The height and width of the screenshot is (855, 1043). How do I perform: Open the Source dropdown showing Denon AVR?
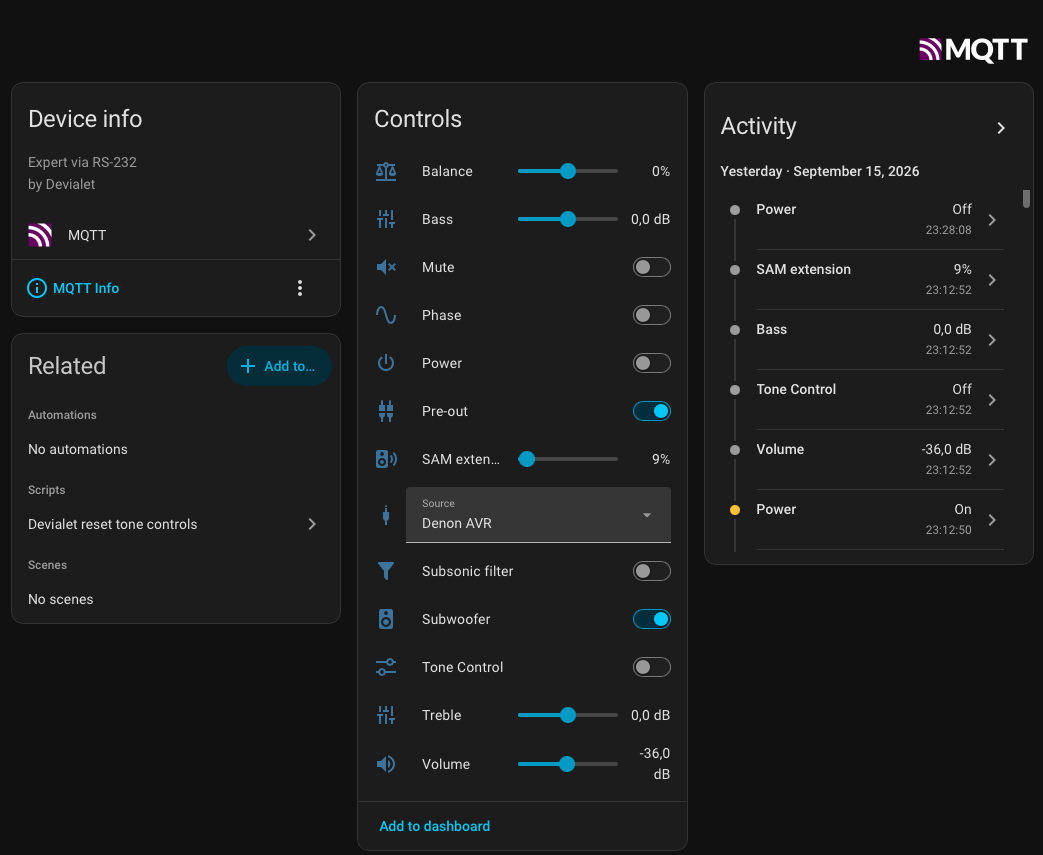538,515
